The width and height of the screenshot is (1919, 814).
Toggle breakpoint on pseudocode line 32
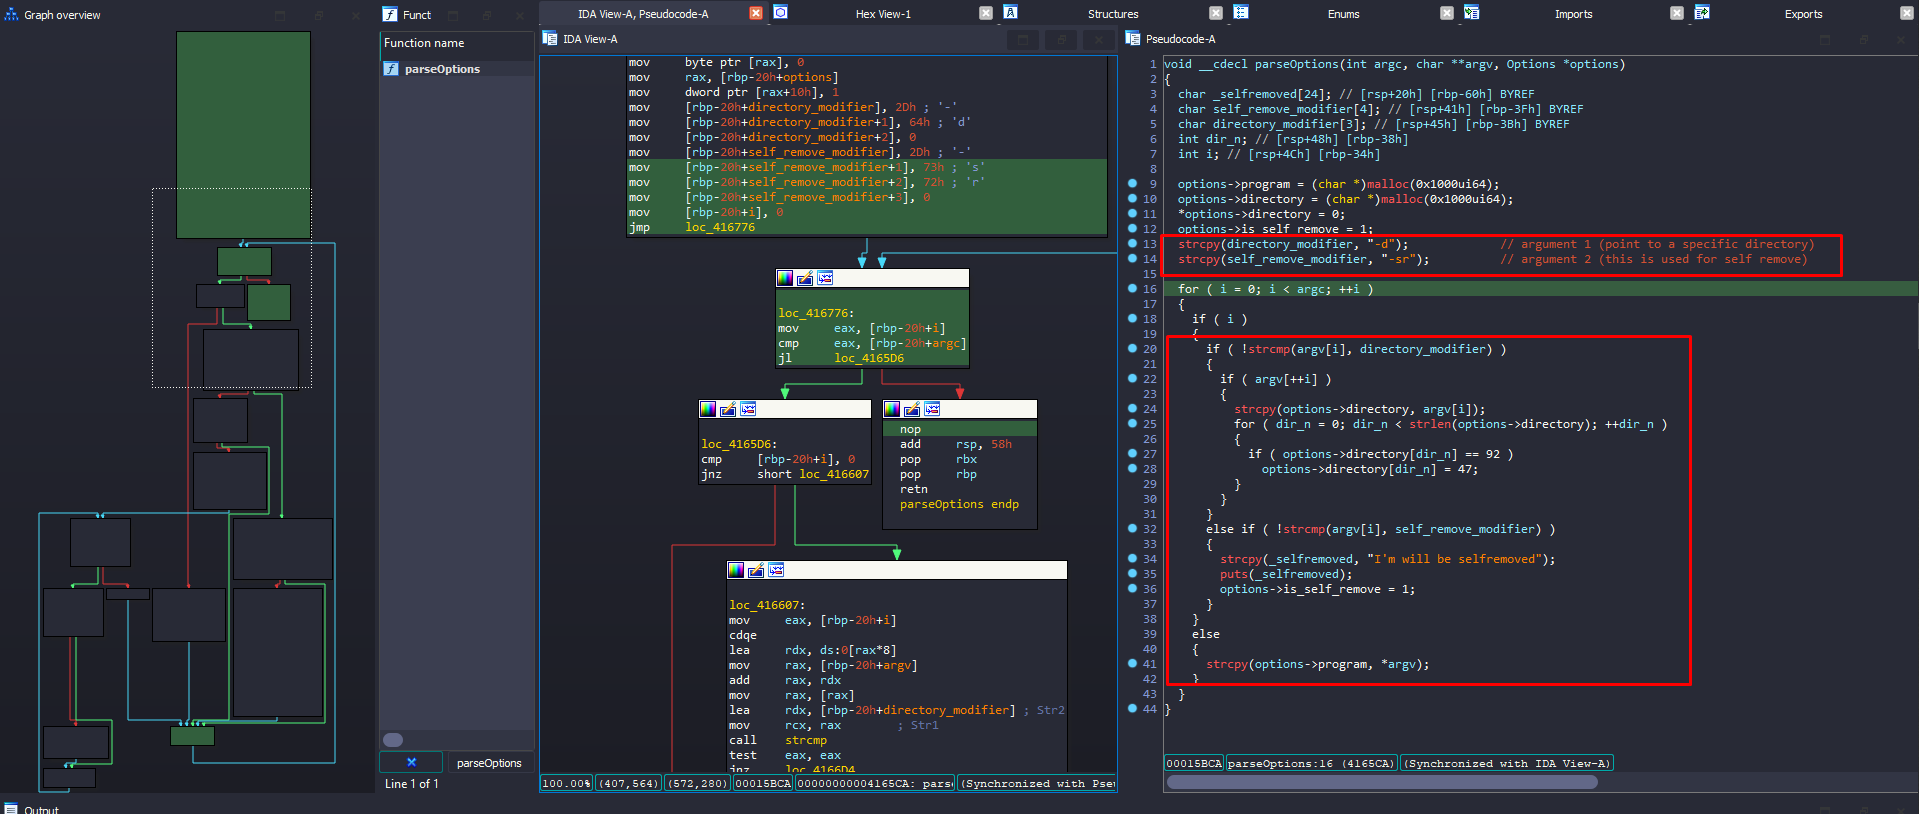(x=1132, y=529)
